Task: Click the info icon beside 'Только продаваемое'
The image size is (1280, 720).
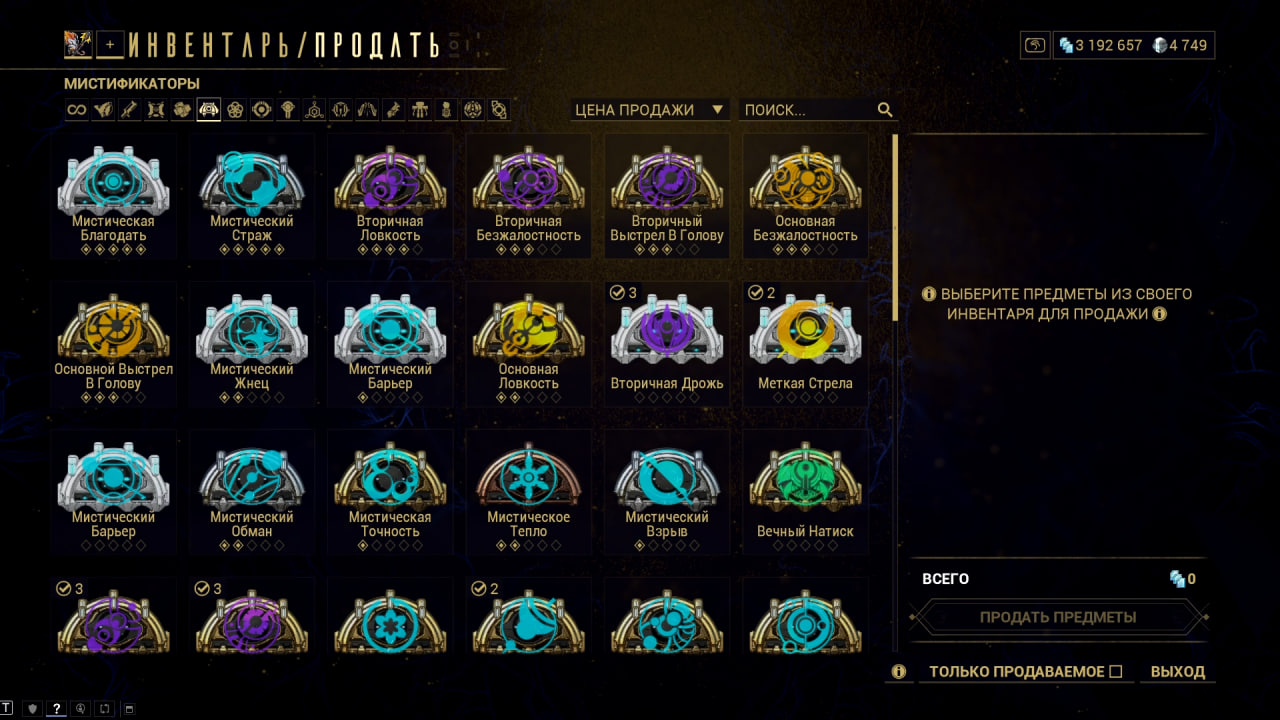Action: (898, 672)
